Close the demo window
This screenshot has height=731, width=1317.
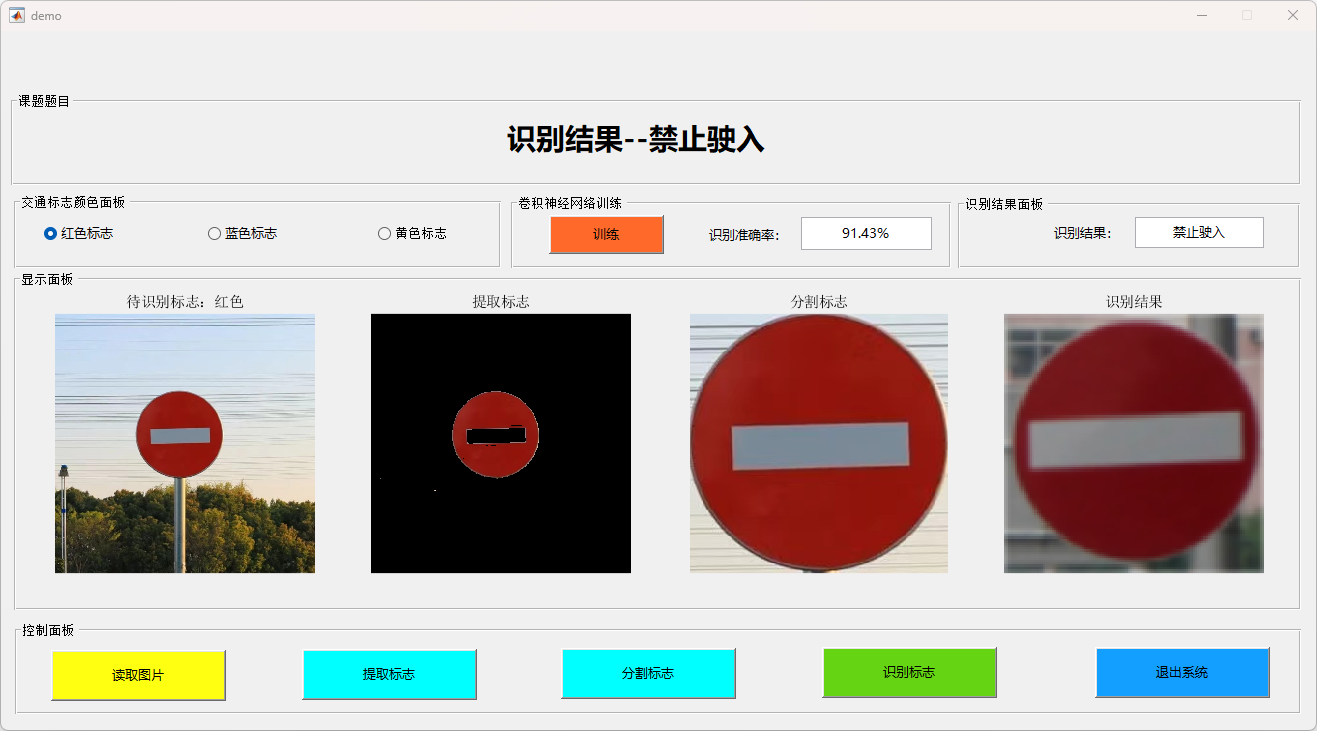[x=1292, y=15]
